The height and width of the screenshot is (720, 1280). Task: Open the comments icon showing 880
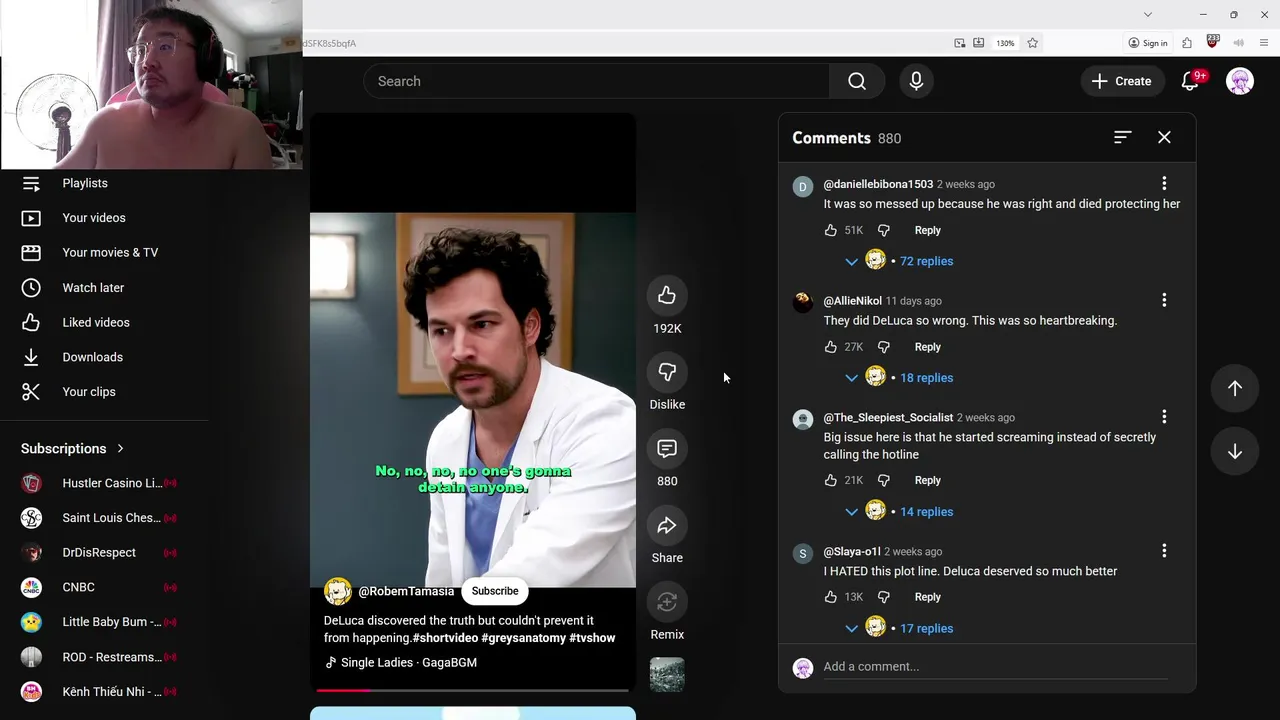pyautogui.click(x=667, y=449)
